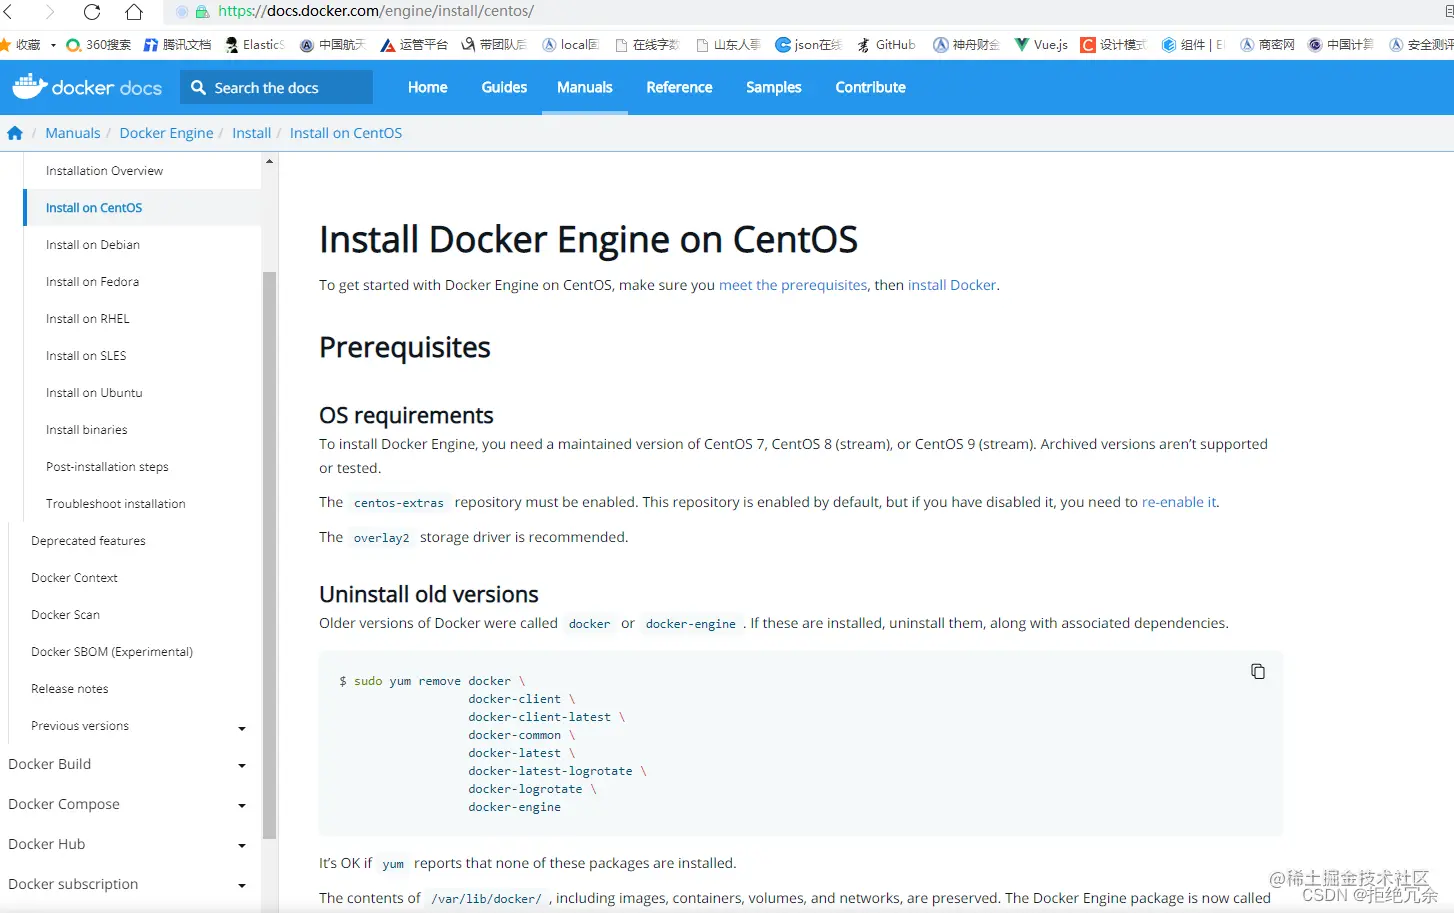The height and width of the screenshot is (913, 1454).
Task: Select the Manuals nav tab
Action: (585, 87)
